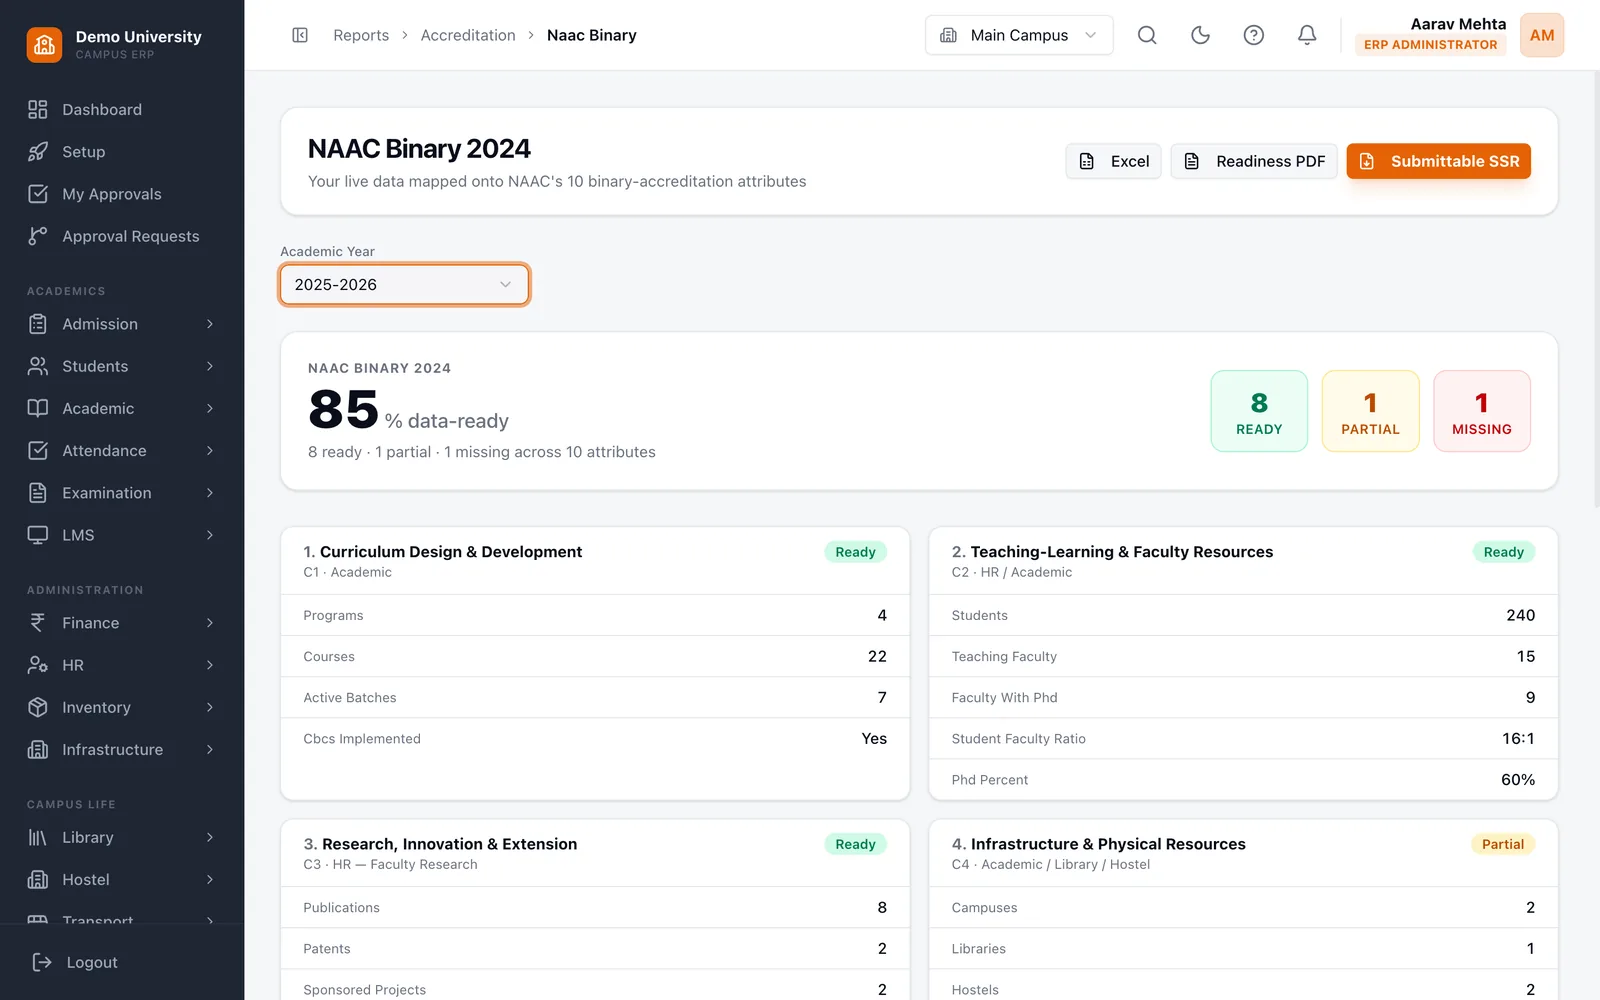Screen dimensions: 1600x1000
Task: Expand the LMS submenu chevron
Action: [x=210, y=535]
